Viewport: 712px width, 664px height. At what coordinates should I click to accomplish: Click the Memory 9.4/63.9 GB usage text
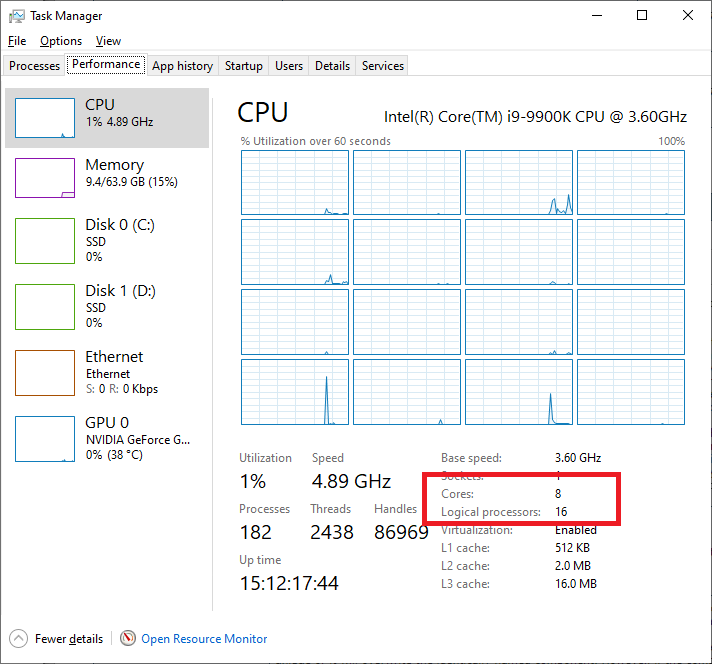[132, 182]
